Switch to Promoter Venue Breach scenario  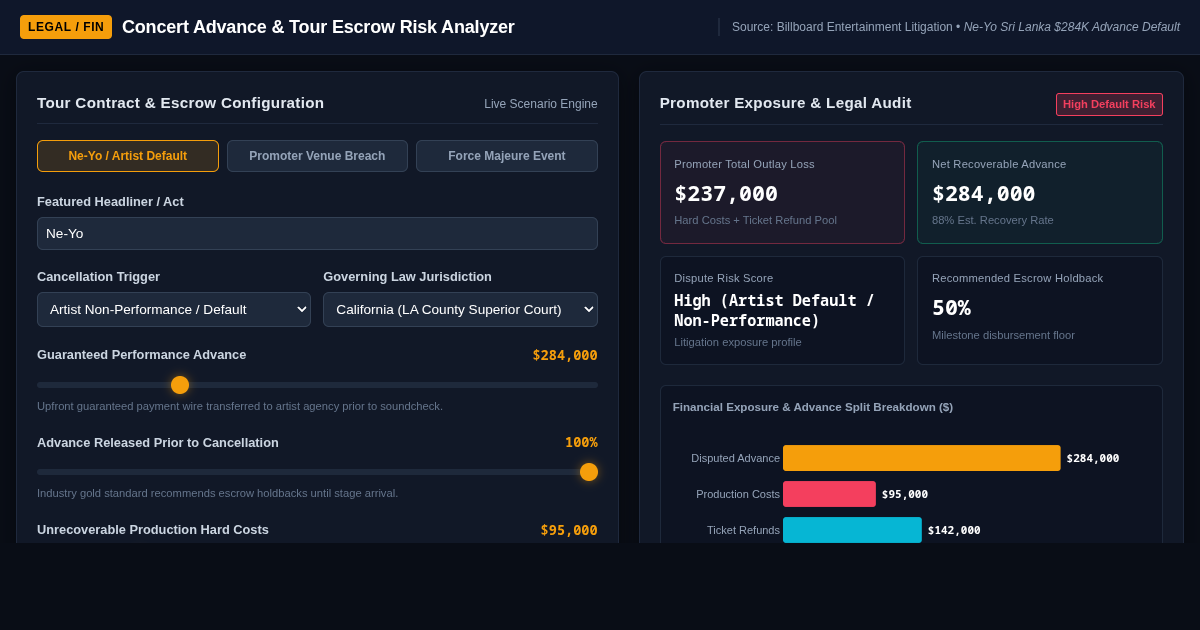[x=317, y=156]
